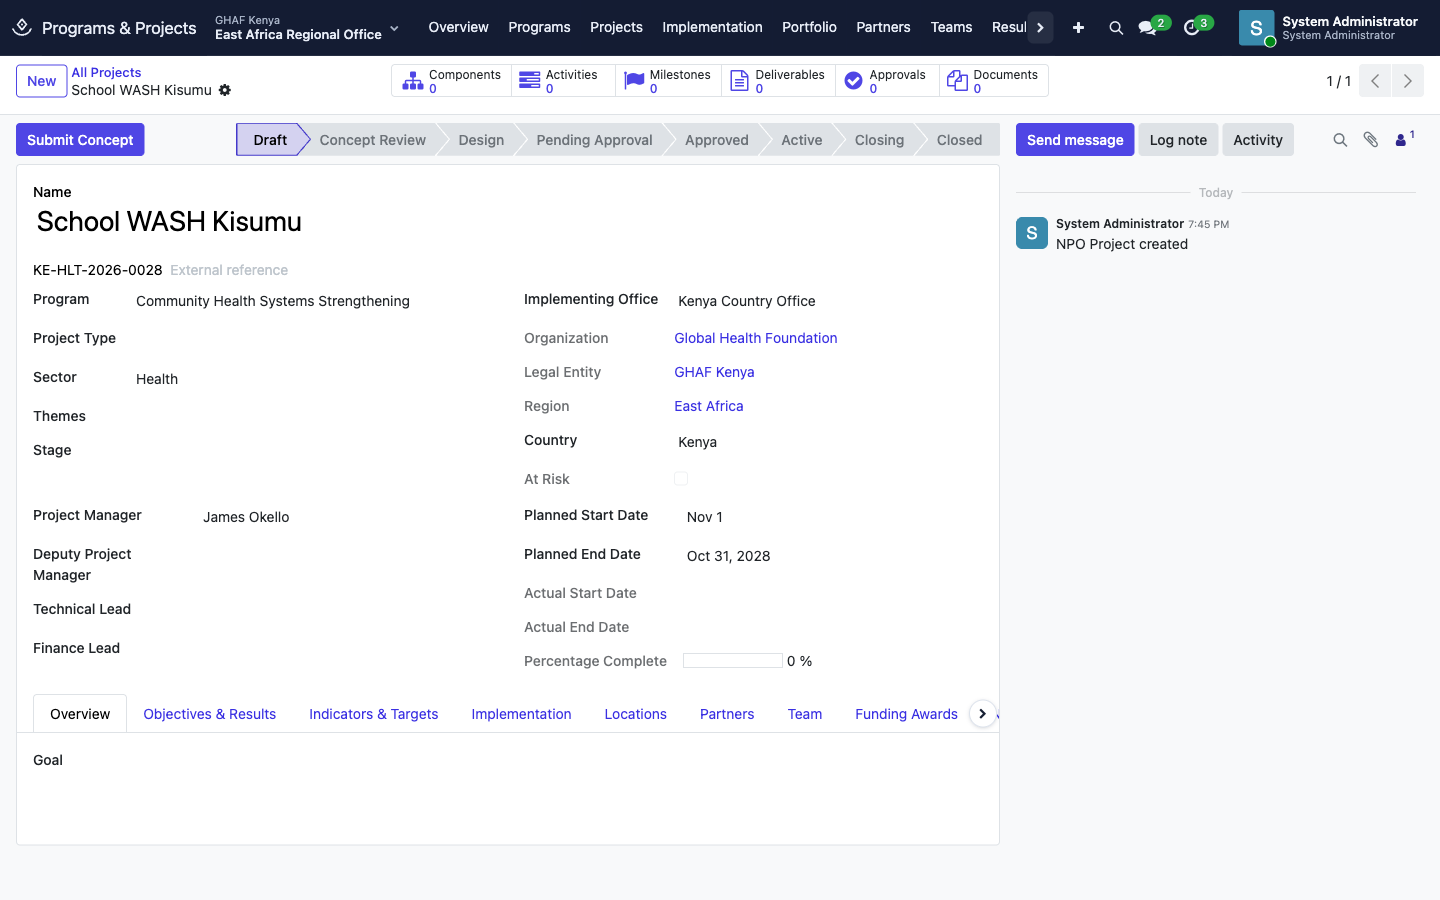Open the followers icon in chatter
1440x900 pixels.
pyautogui.click(x=1404, y=140)
